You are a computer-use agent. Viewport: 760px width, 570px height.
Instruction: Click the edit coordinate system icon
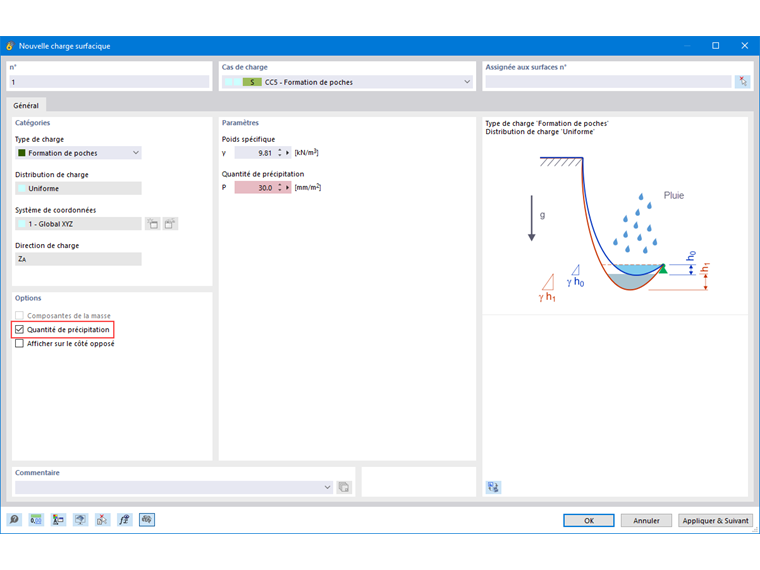[170, 223]
